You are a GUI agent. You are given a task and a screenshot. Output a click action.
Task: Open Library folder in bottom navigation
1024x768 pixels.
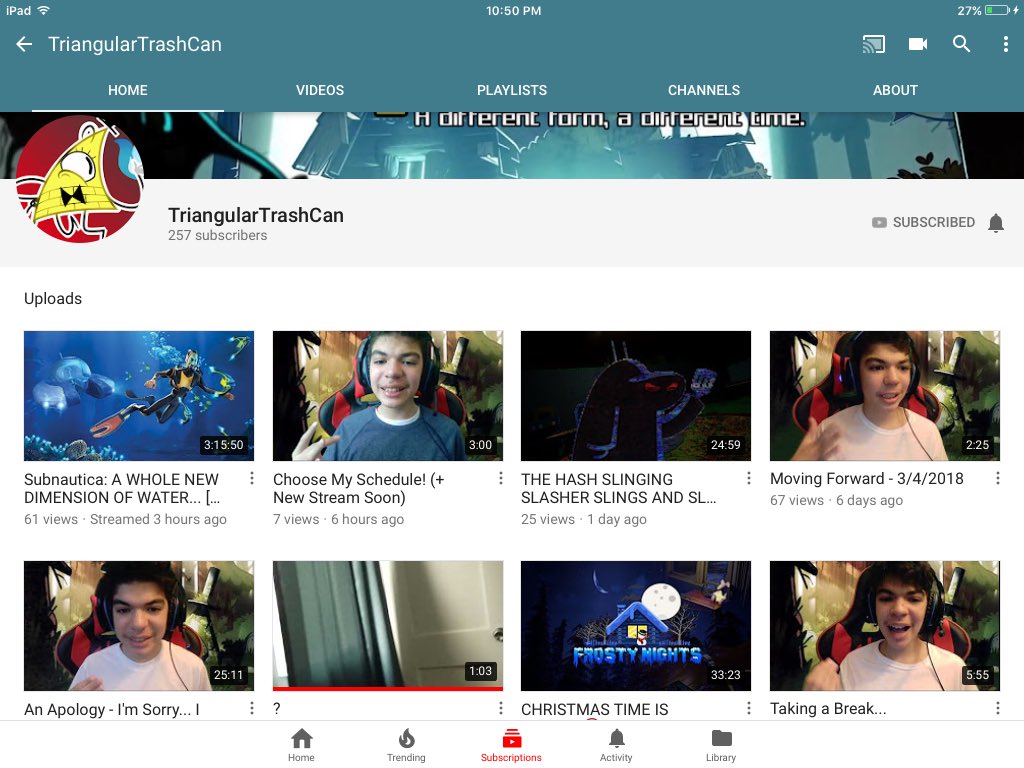coord(721,745)
